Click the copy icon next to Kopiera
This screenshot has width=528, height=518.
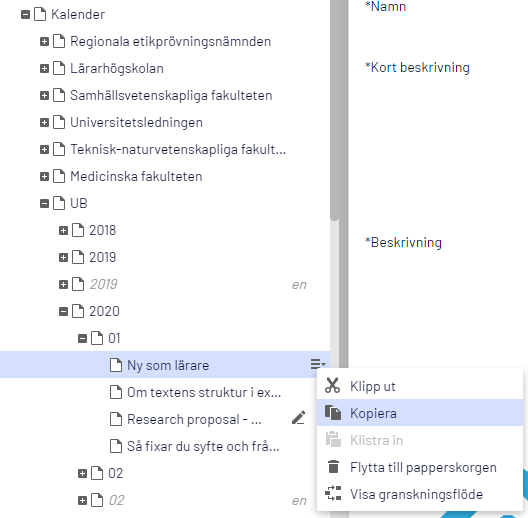pos(333,413)
